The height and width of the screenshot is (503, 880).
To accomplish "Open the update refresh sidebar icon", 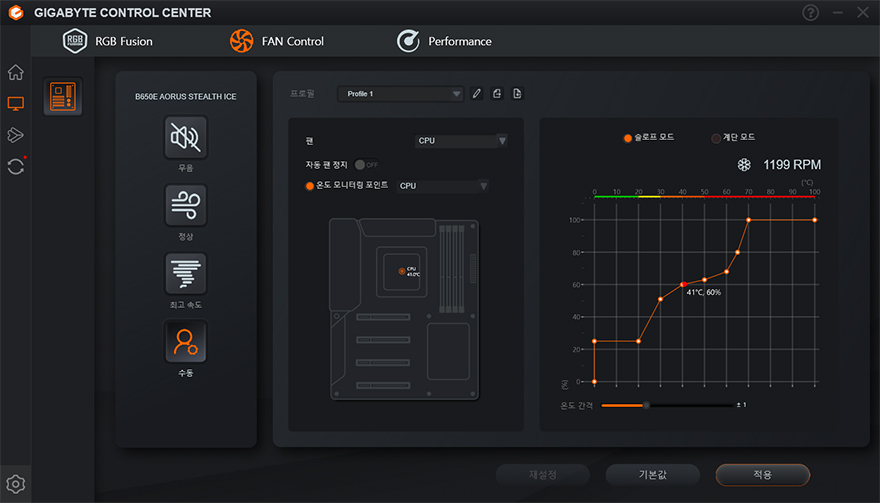I will [16, 166].
